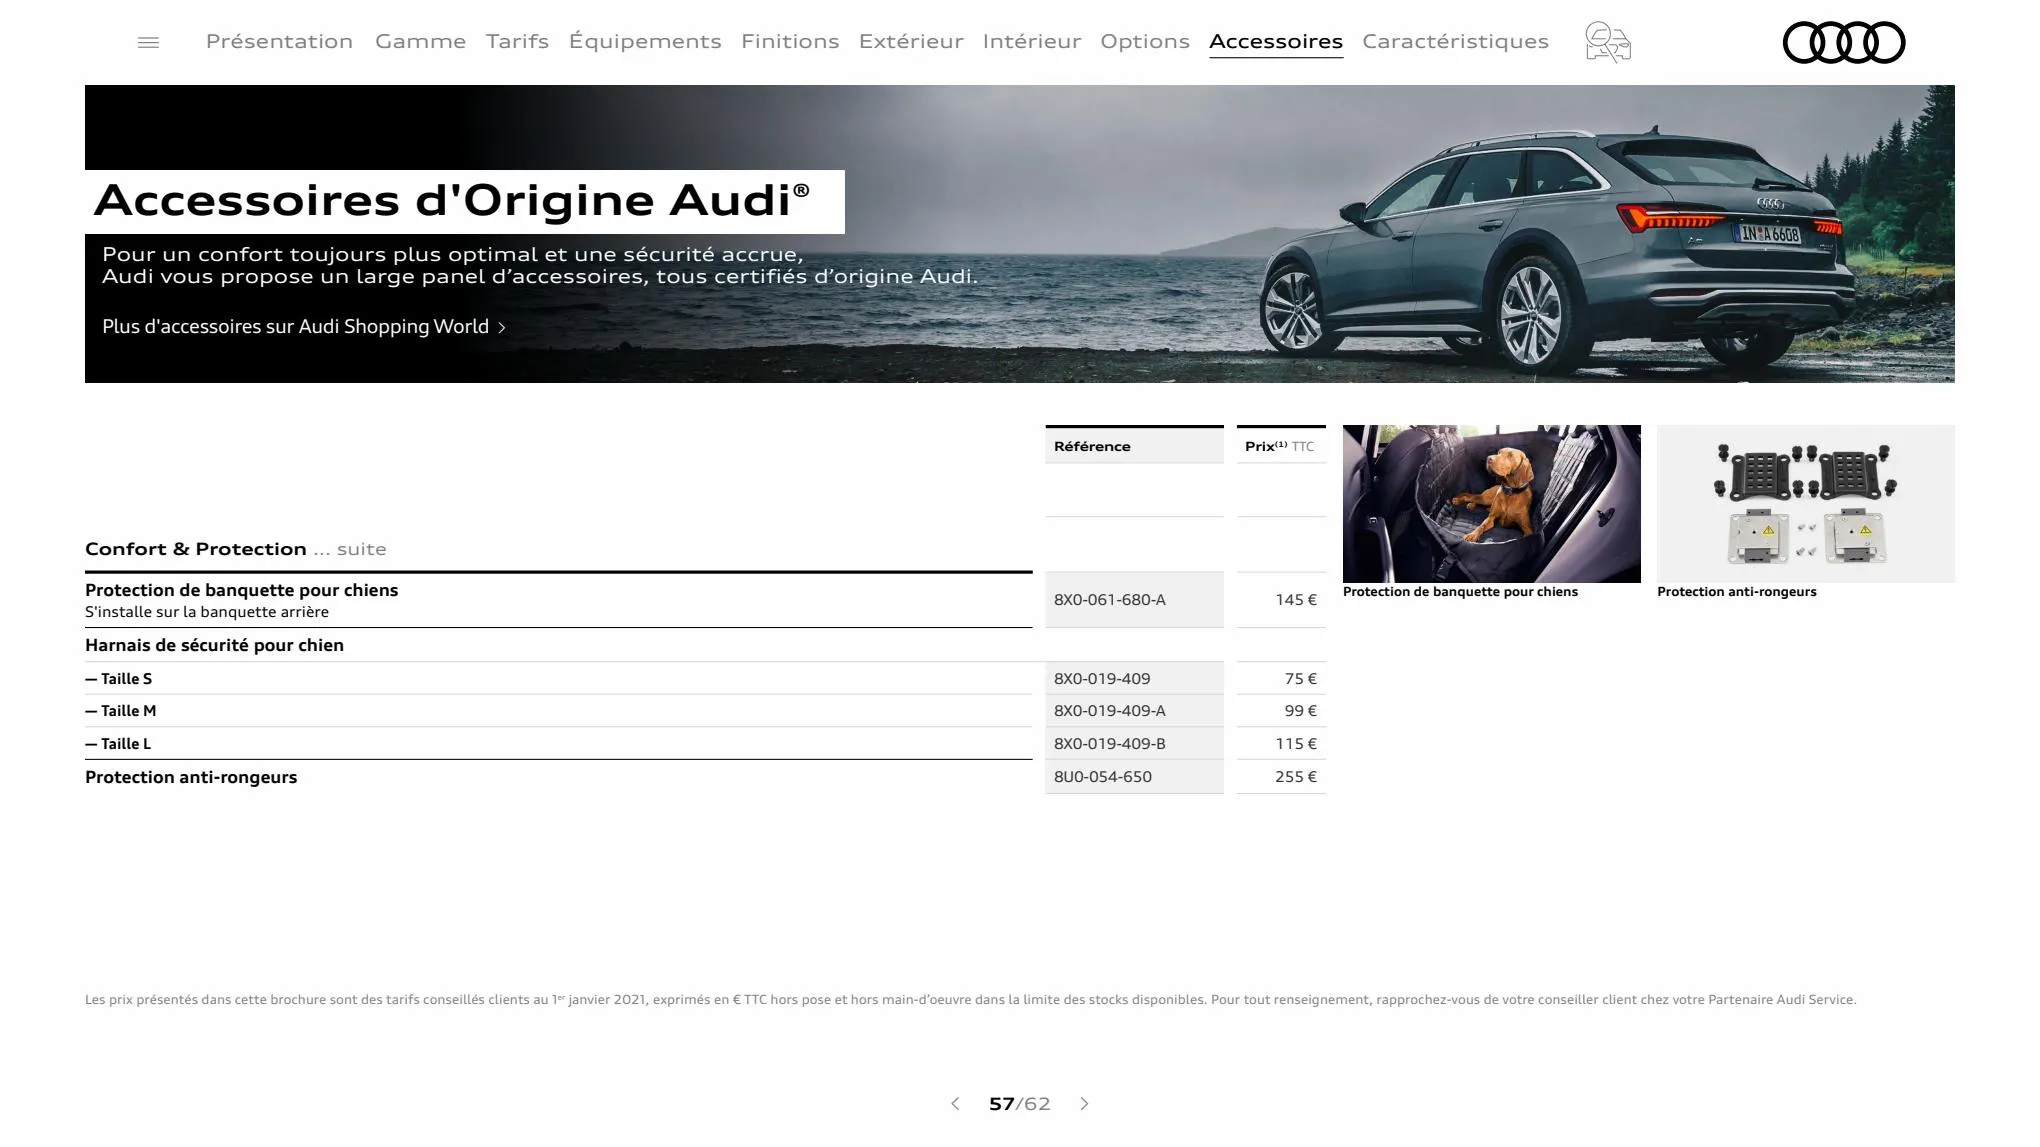Switch to the Équipements tab

click(x=645, y=41)
